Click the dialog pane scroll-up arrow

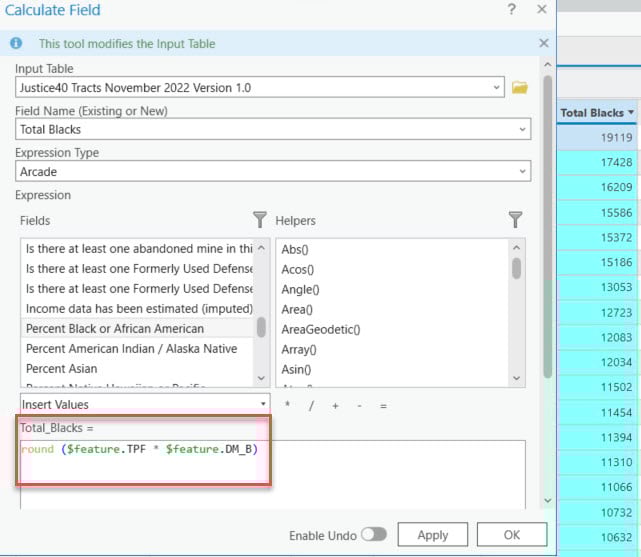click(x=547, y=65)
